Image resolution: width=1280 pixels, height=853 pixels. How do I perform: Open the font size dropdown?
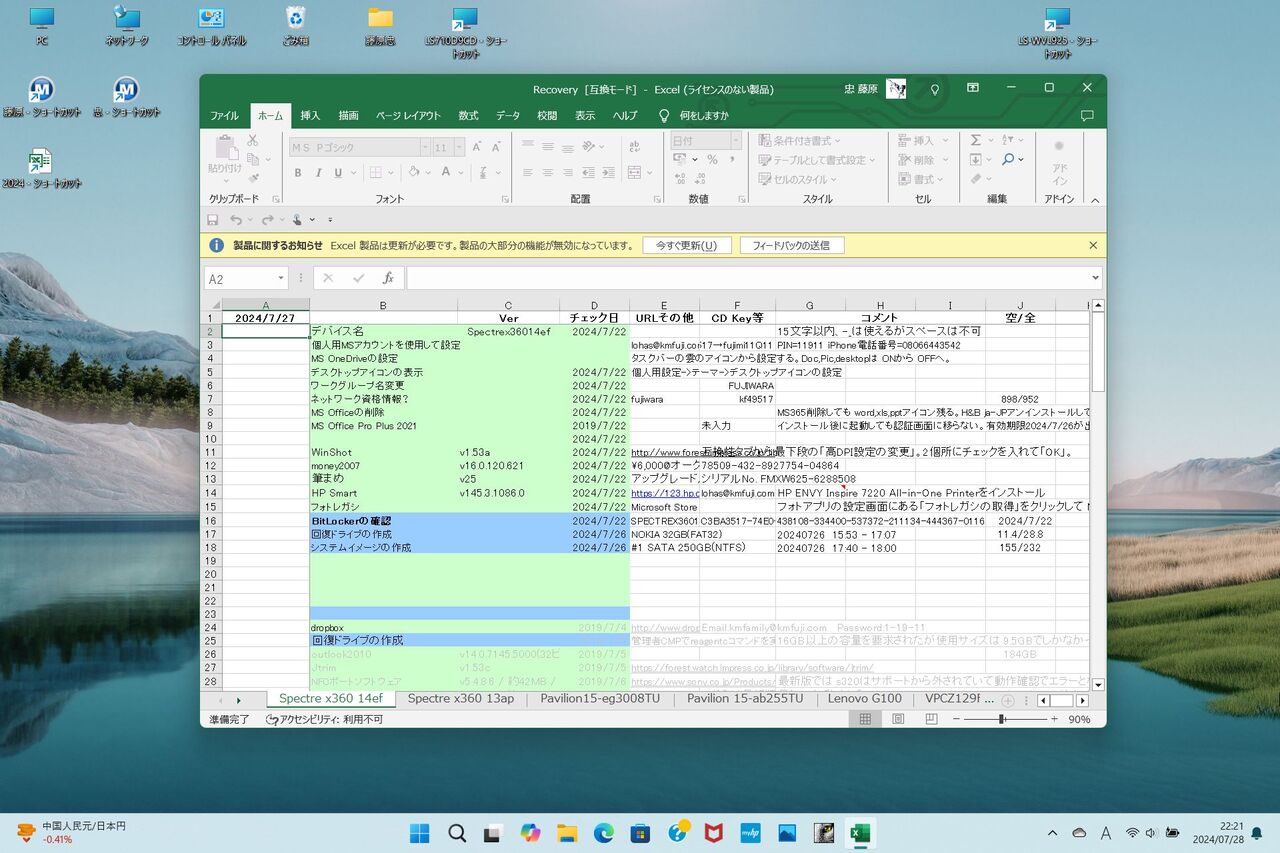(x=457, y=147)
